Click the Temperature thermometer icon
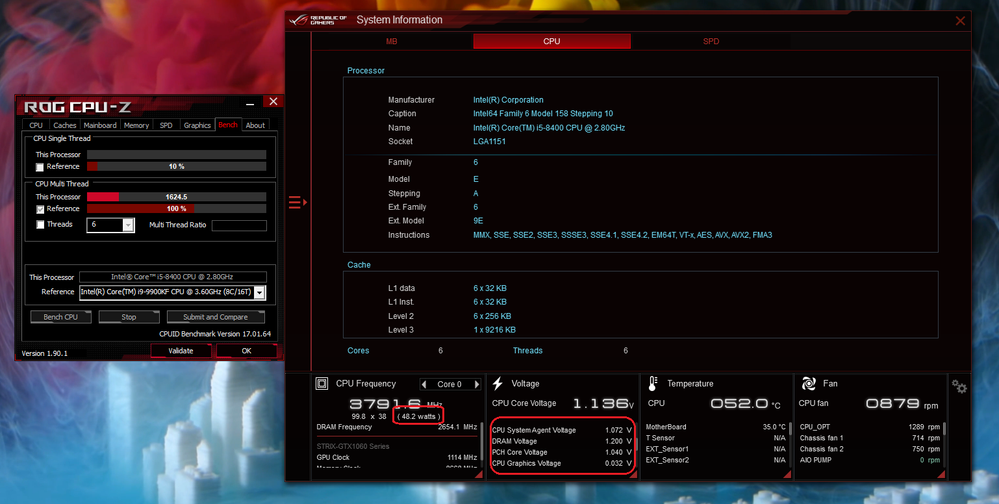The height and width of the screenshot is (504, 999). tap(652, 384)
